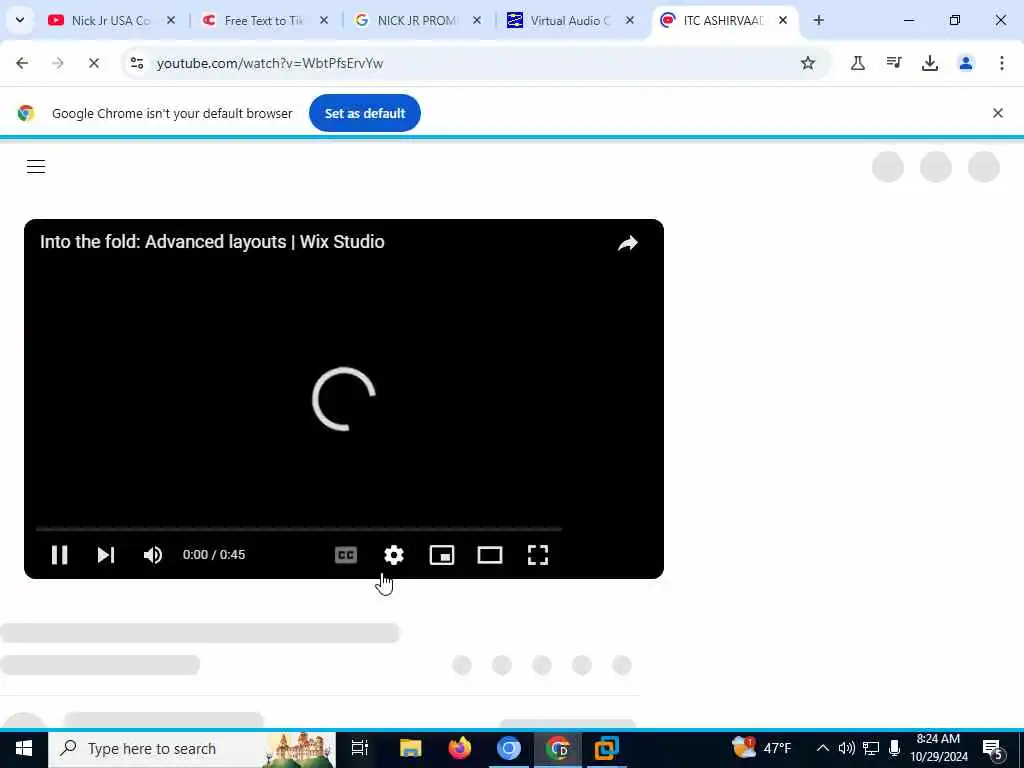1024x768 pixels.
Task: Switch to theater mode
Action: (x=490, y=555)
